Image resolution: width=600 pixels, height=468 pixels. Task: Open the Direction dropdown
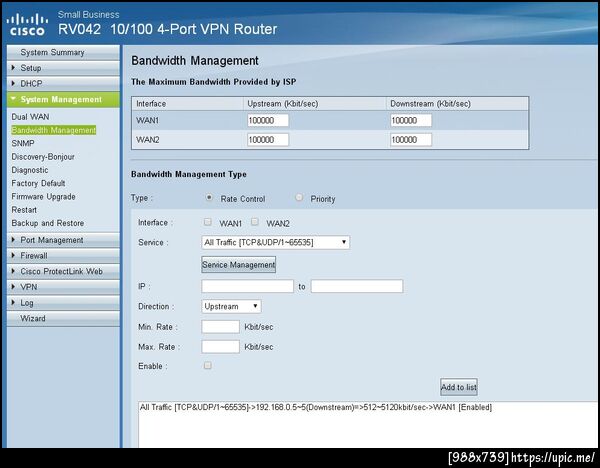click(x=232, y=307)
